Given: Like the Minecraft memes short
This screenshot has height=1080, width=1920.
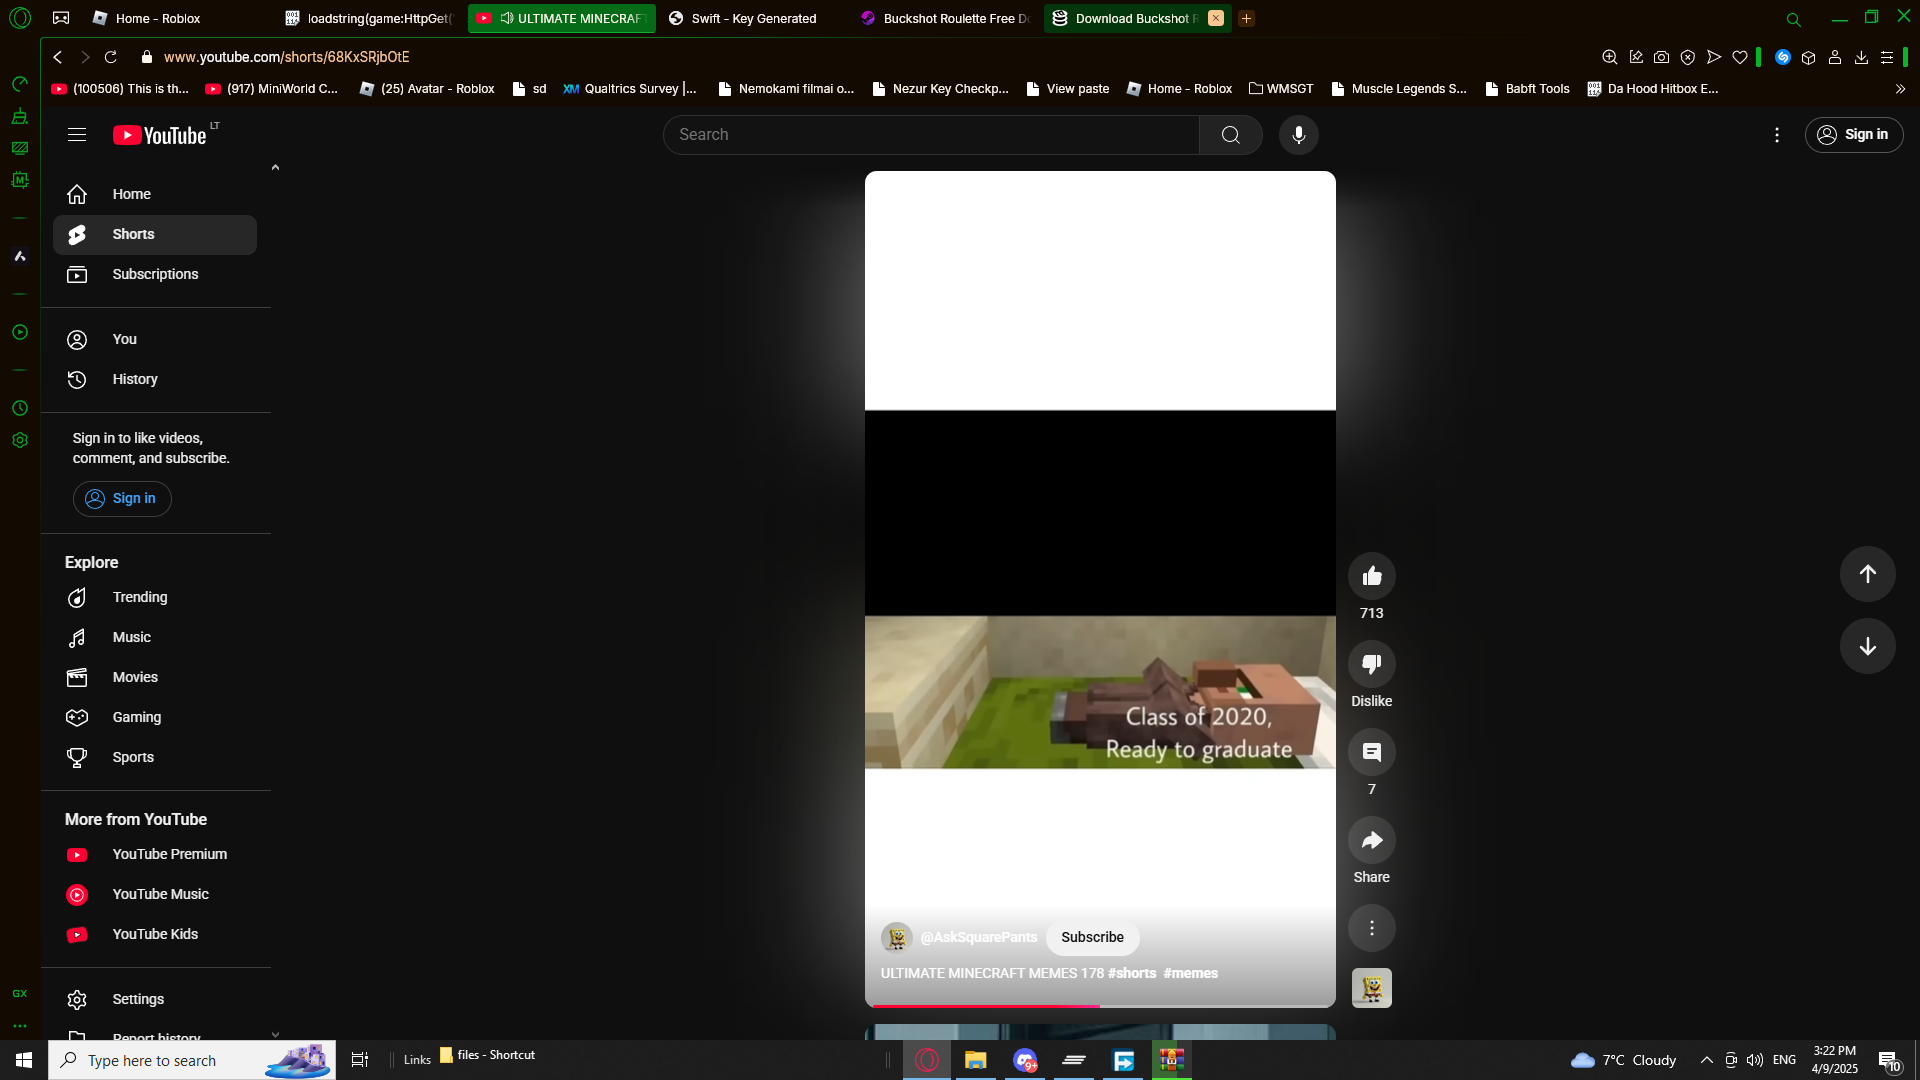Looking at the screenshot, I should coord(1372,576).
